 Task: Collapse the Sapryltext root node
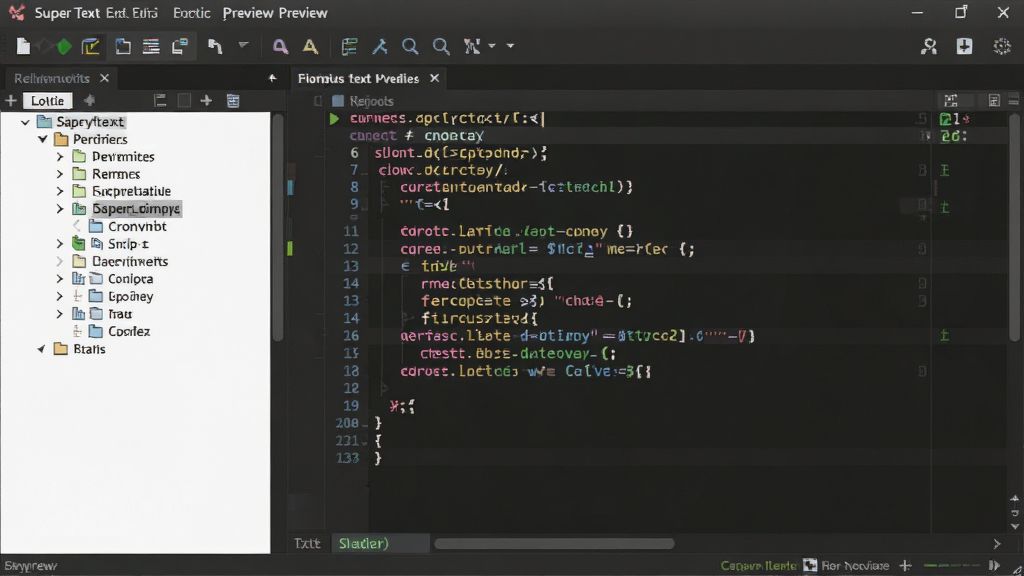pos(25,122)
